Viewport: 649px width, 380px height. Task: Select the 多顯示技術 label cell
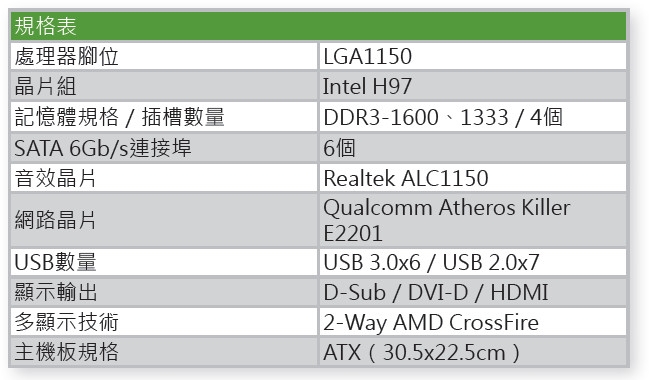click(163, 322)
